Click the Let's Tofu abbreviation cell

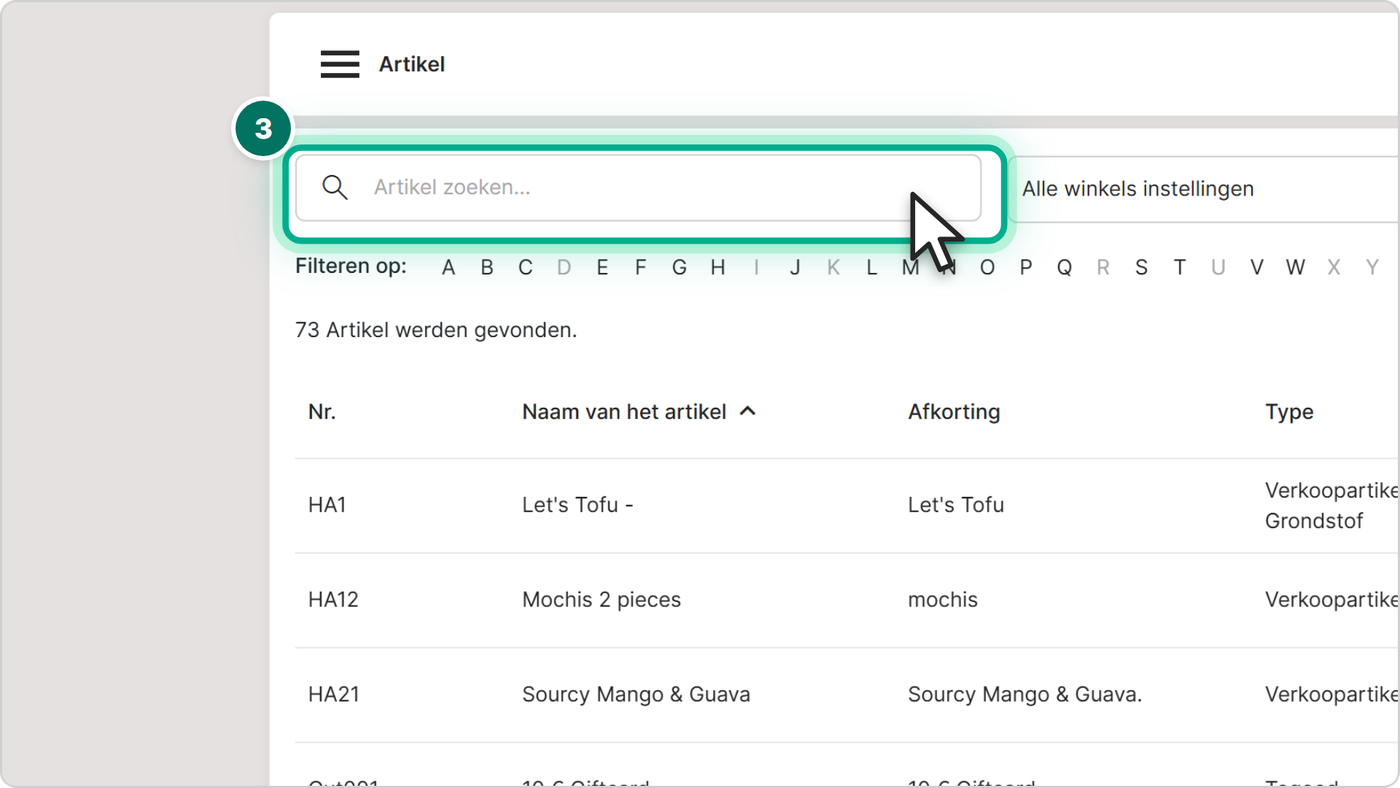pyautogui.click(x=956, y=505)
